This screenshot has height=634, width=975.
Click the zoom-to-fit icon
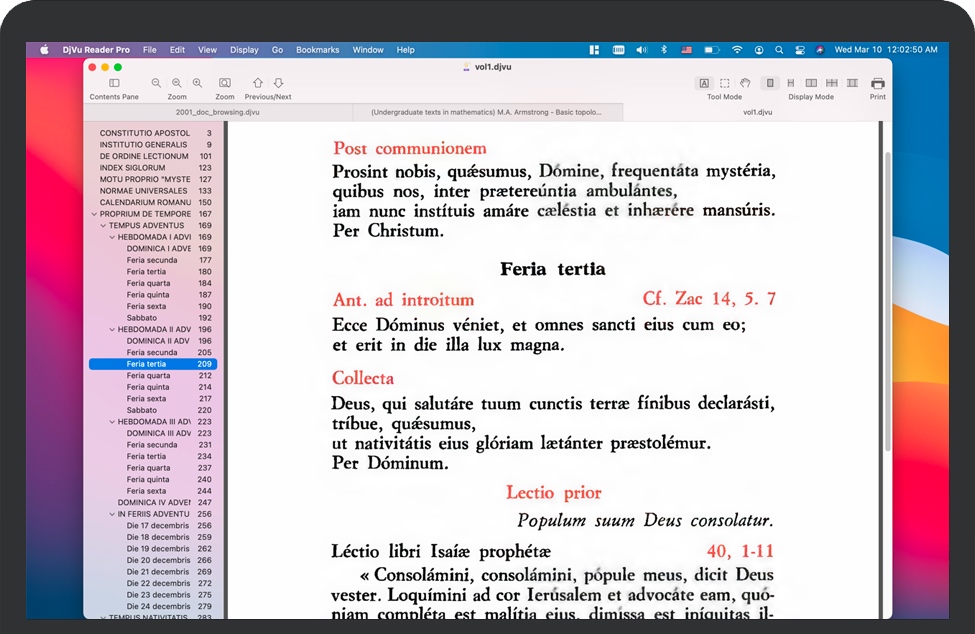click(225, 84)
